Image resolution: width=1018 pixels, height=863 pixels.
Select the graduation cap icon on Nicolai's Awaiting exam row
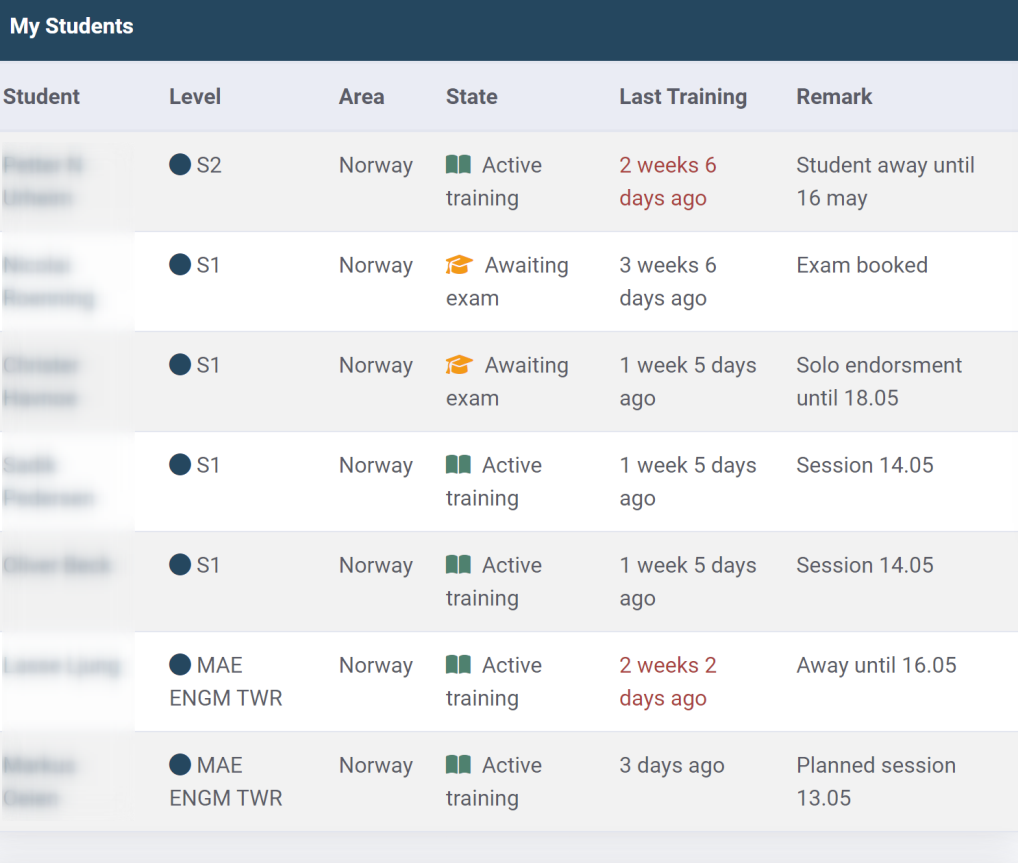459,265
